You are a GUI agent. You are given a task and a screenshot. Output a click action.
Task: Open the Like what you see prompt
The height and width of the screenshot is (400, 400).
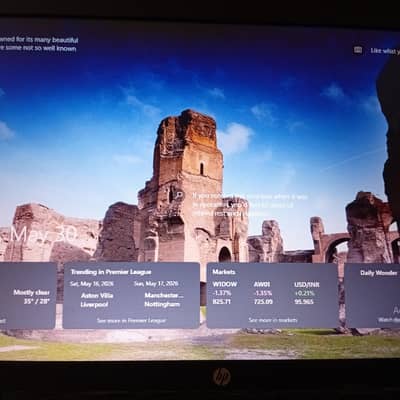[x=385, y=51]
